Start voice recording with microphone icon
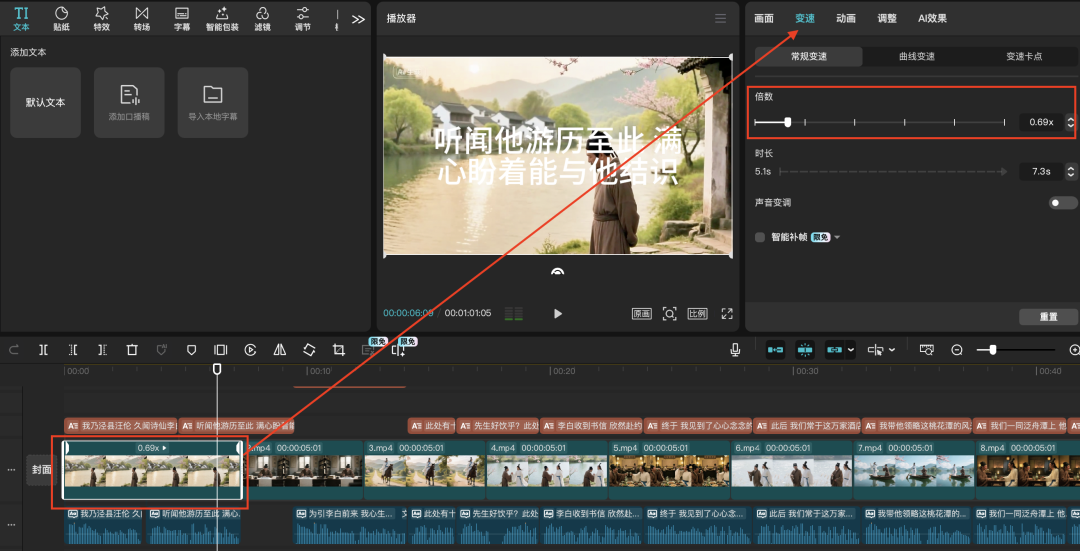1080x551 pixels. click(735, 350)
